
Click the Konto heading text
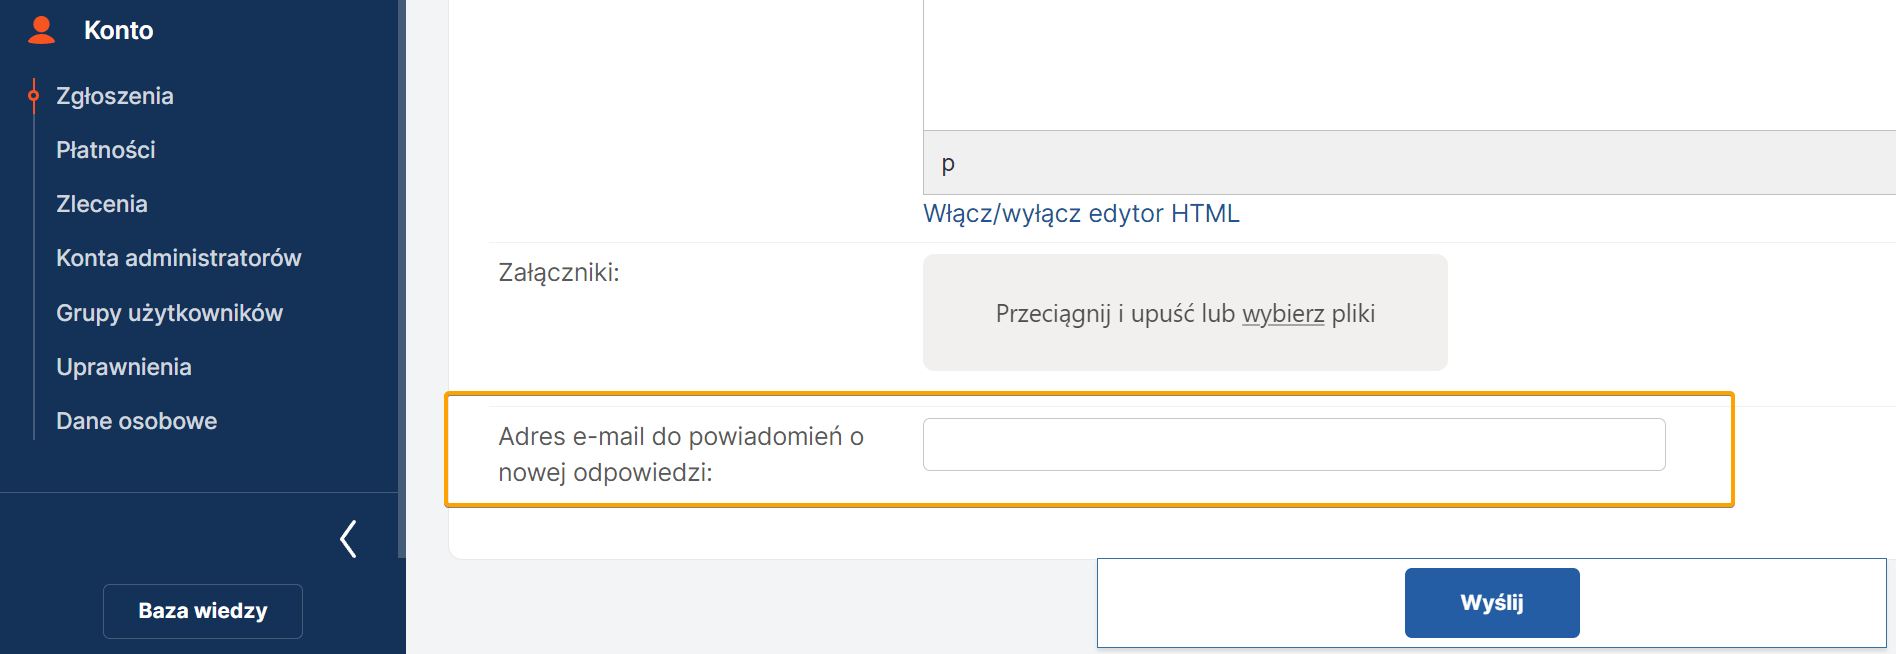tap(119, 30)
